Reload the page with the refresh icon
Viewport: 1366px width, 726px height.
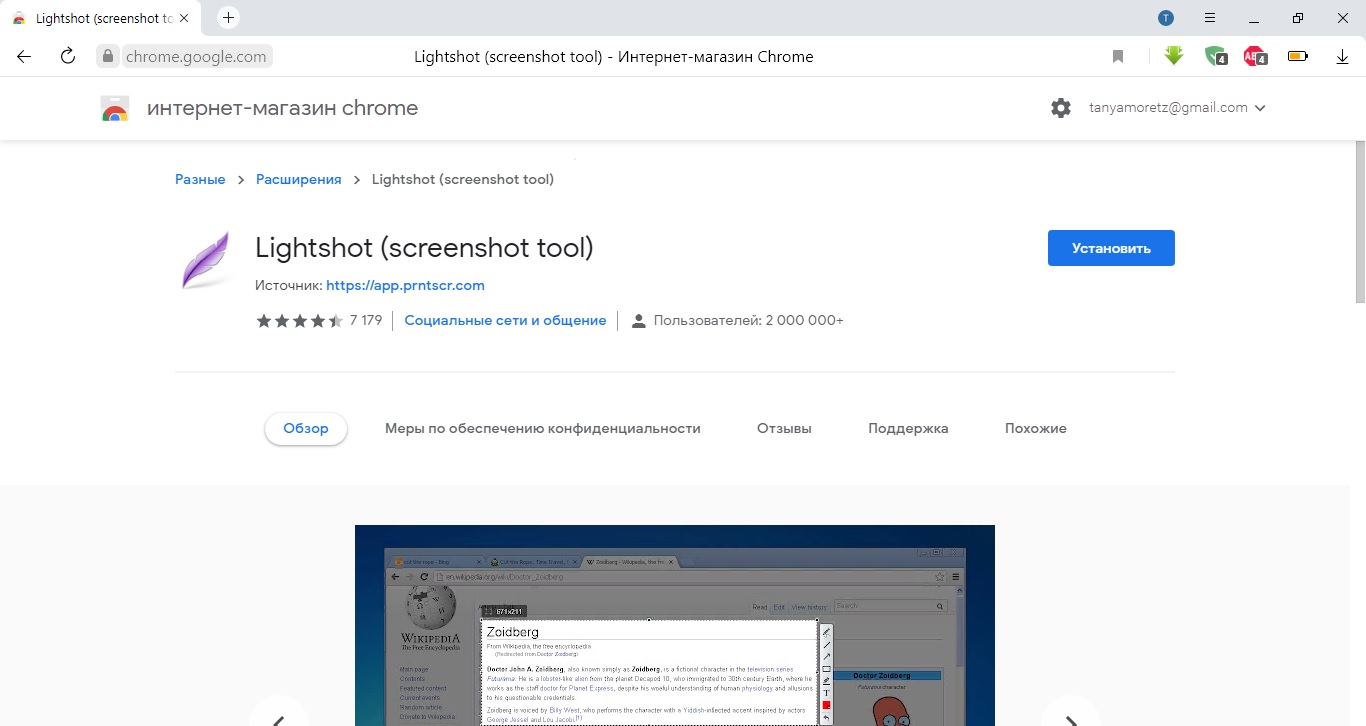tap(68, 57)
